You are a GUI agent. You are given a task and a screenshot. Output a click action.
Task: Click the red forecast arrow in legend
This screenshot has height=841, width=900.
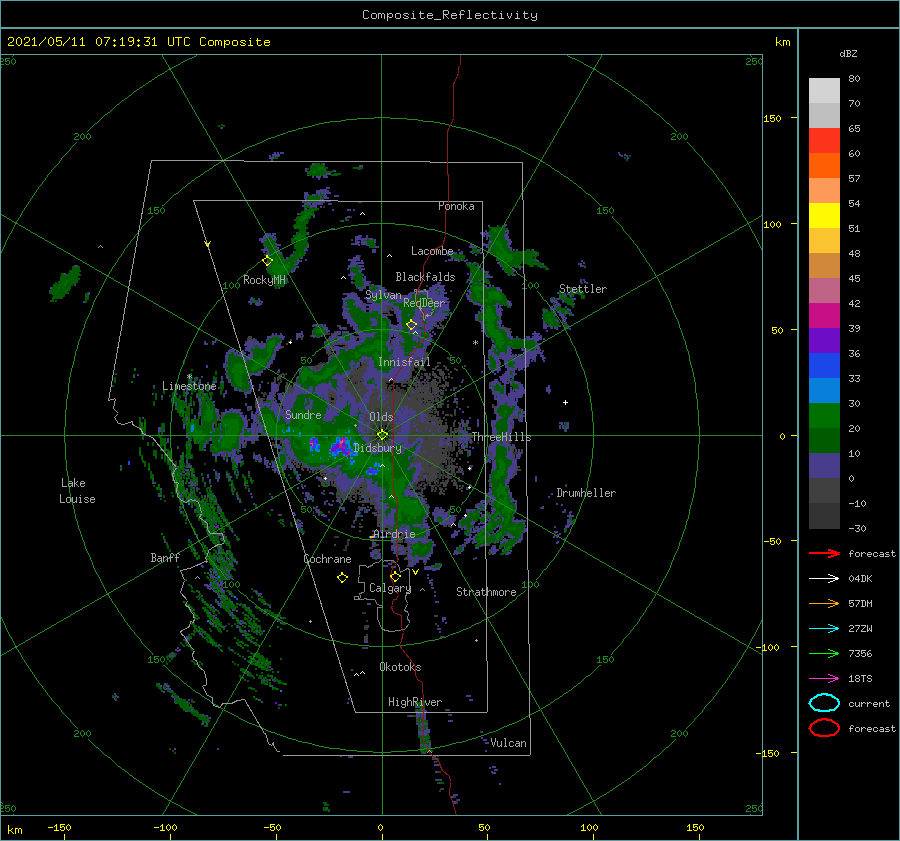[824, 553]
